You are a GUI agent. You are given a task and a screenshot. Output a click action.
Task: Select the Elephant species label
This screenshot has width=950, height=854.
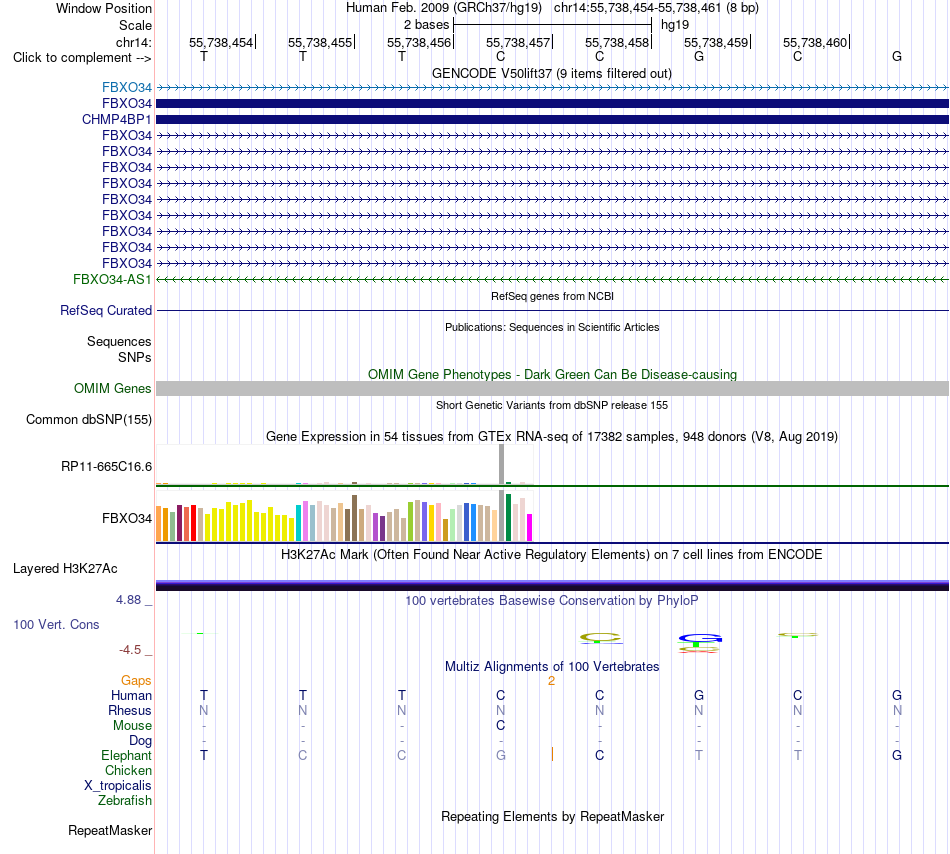click(126, 755)
